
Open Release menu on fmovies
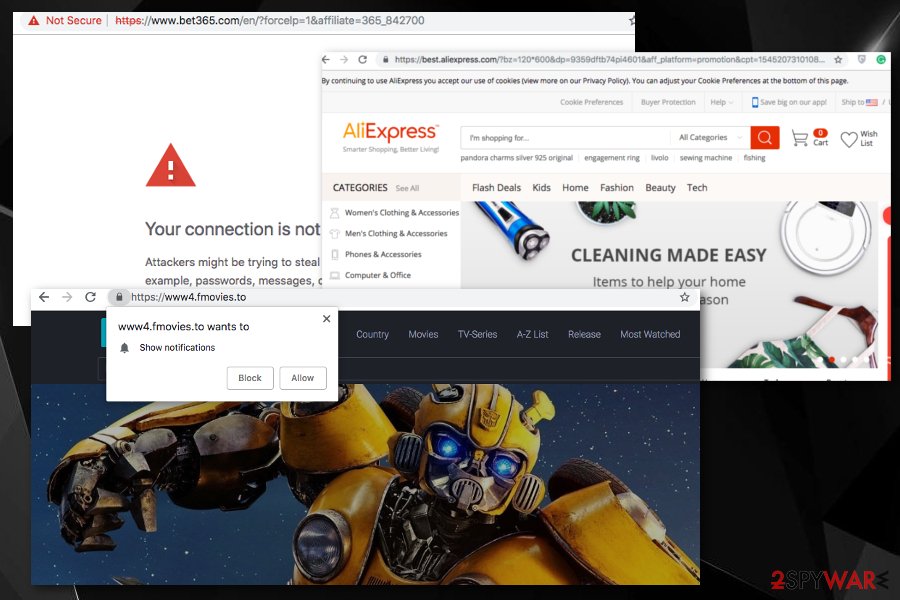pyautogui.click(x=584, y=334)
